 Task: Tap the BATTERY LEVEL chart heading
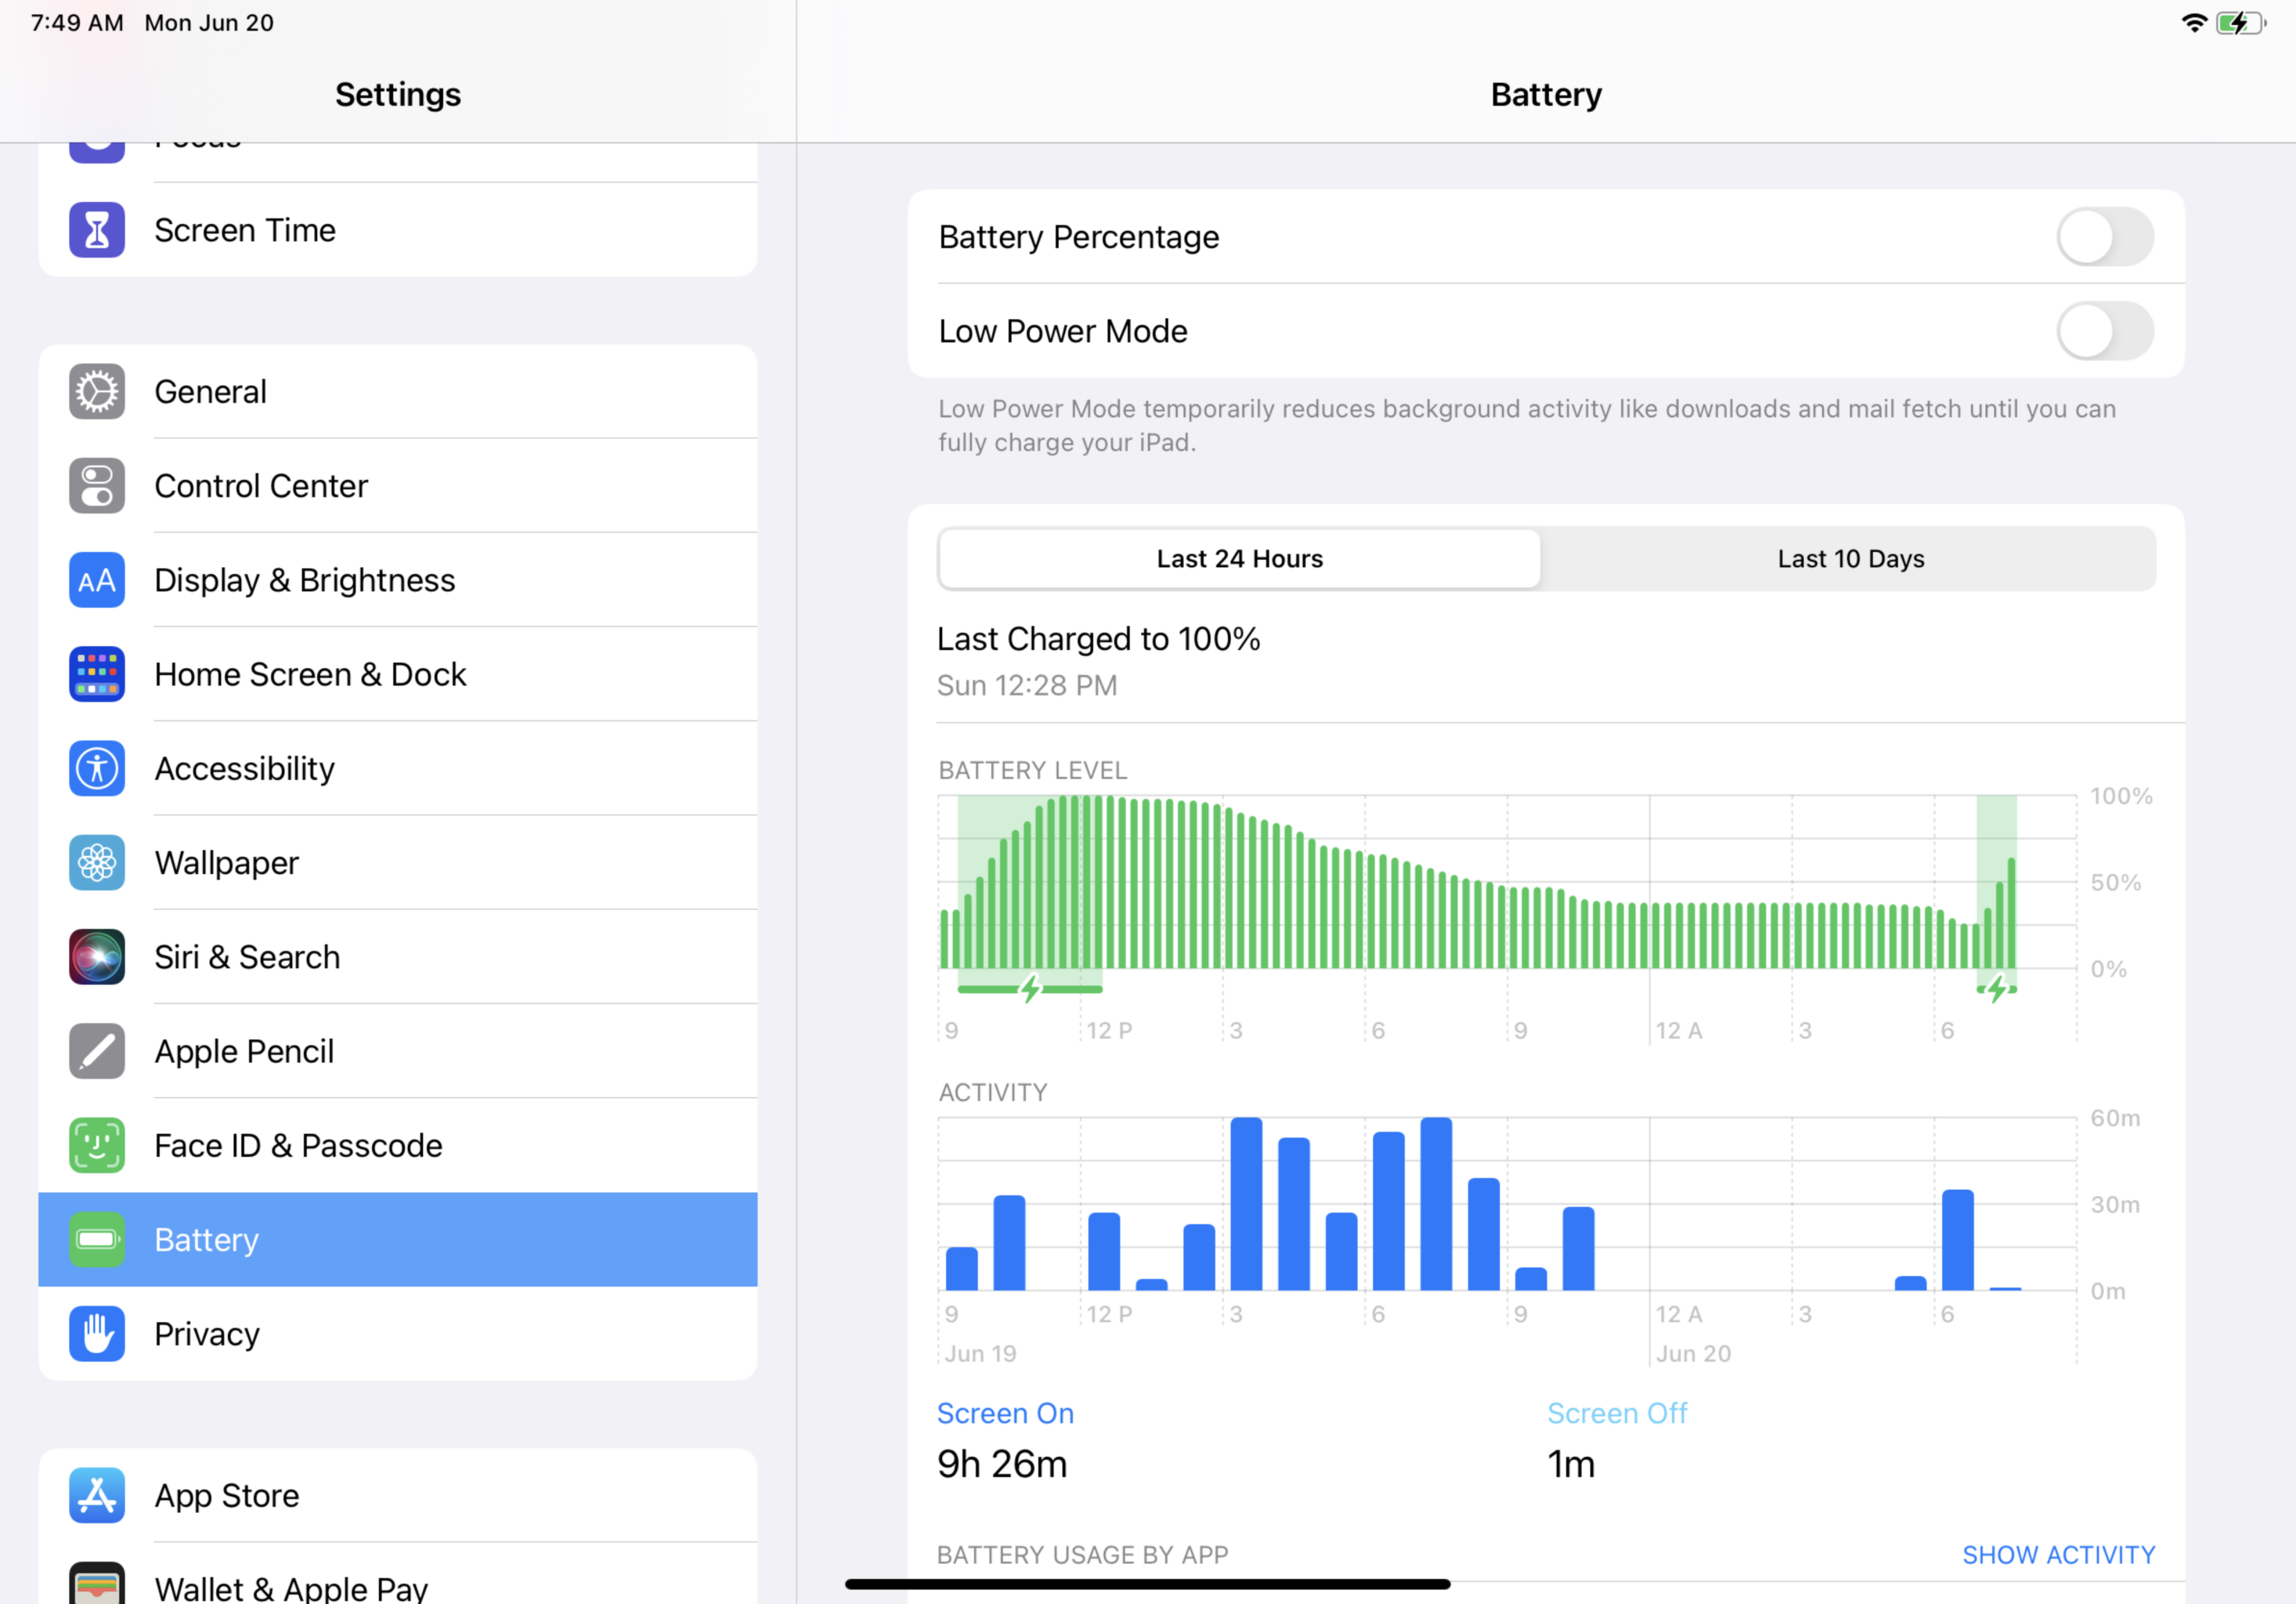pyautogui.click(x=1032, y=770)
